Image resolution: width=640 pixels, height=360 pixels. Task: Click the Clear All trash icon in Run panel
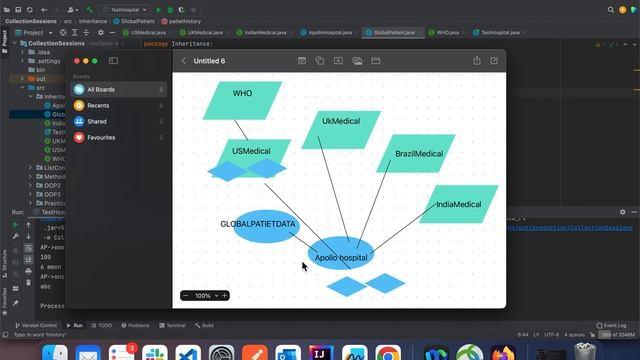tap(28, 282)
